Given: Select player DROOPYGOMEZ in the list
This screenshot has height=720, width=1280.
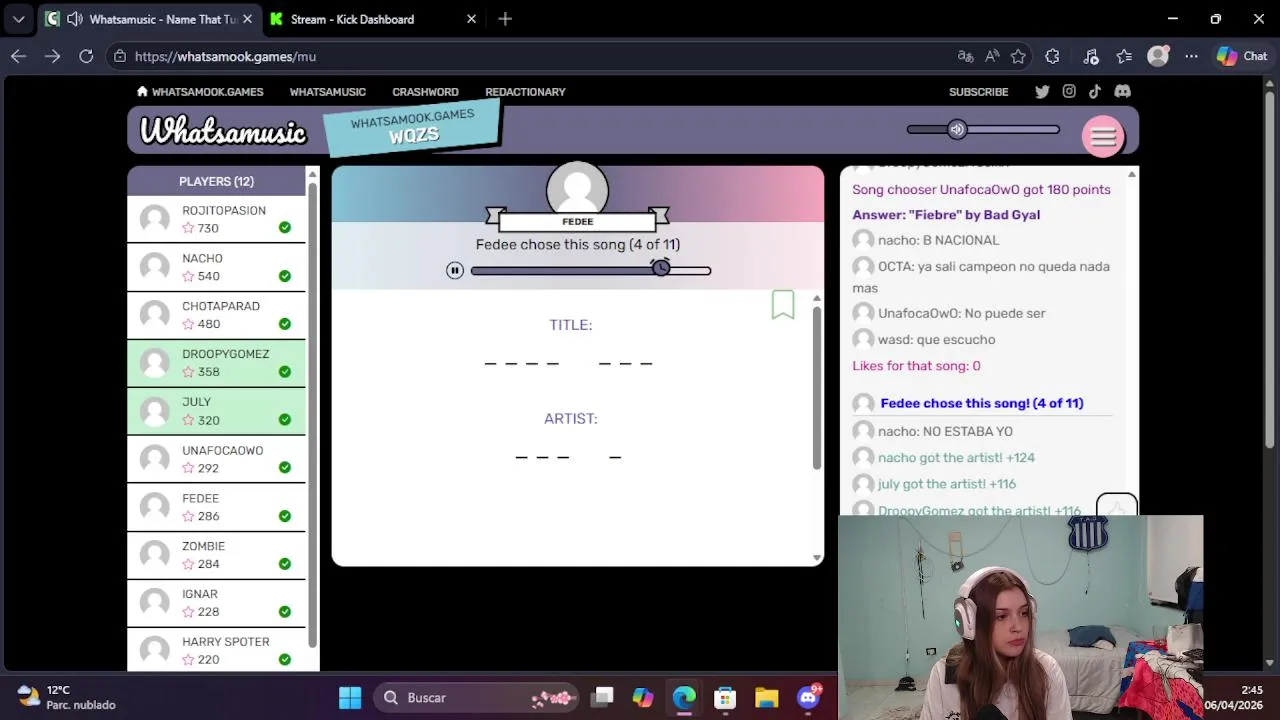Looking at the screenshot, I should 216,363.
